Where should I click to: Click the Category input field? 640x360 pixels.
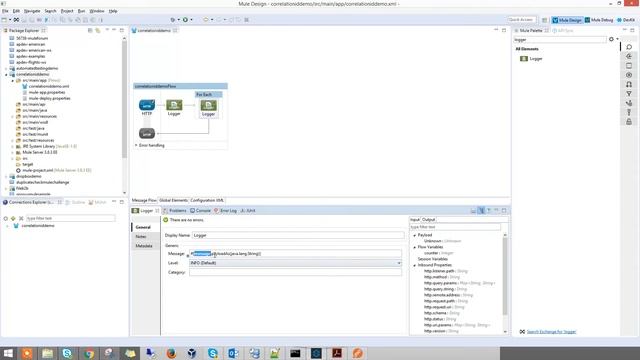(x=296, y=272)
